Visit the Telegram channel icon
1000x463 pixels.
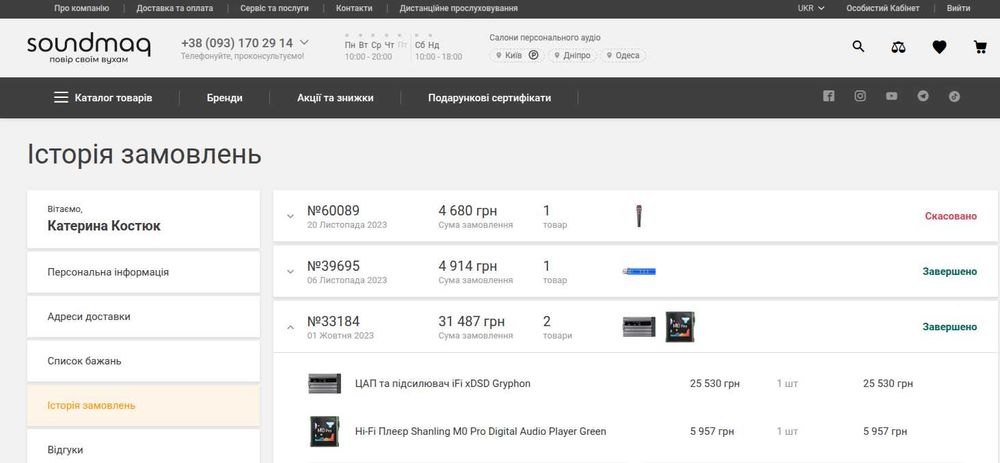click(923, 96)
